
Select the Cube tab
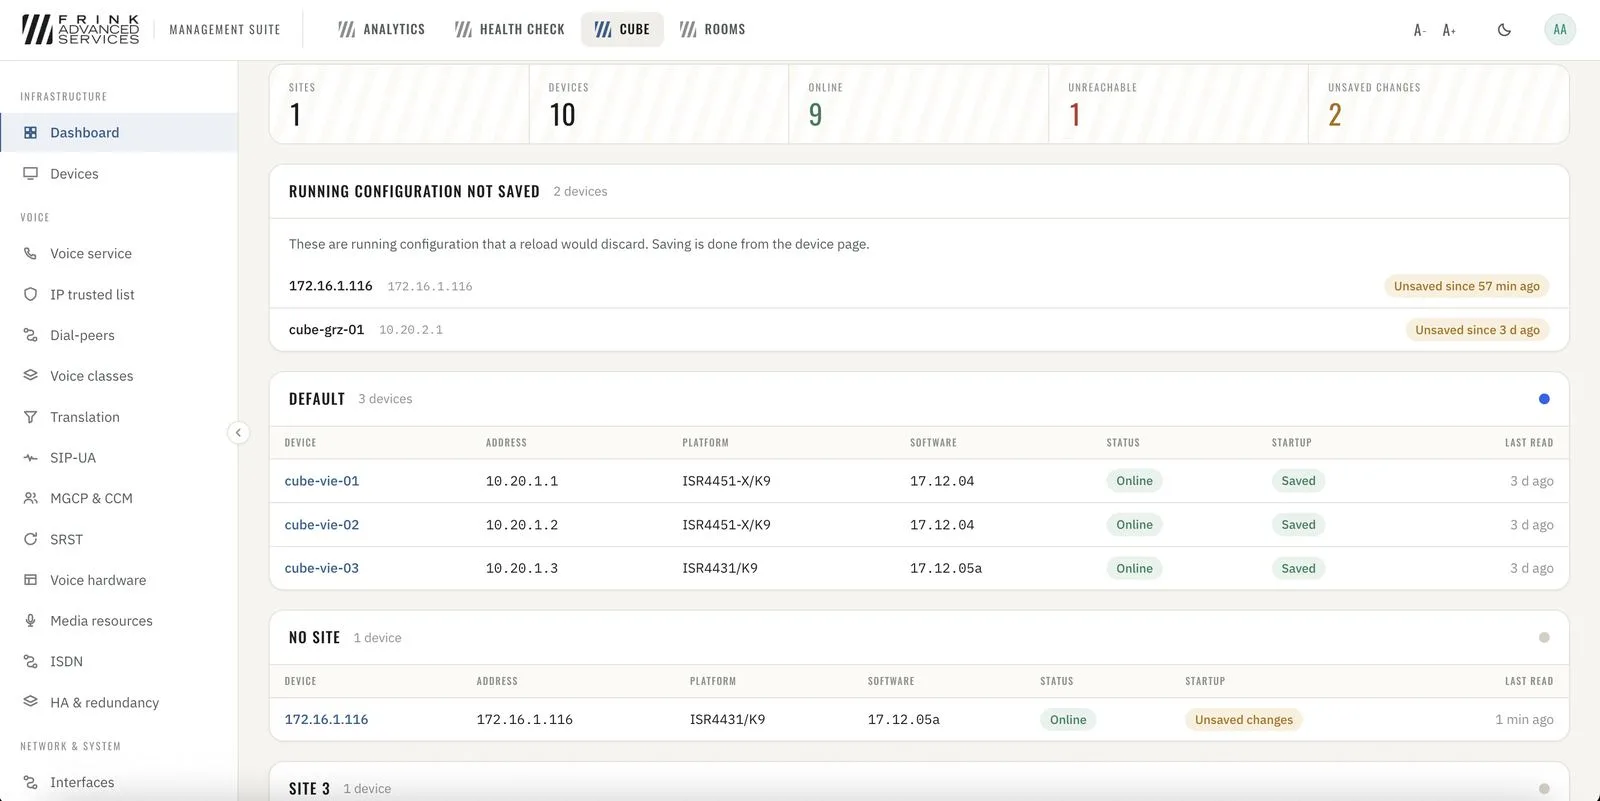pyautogui.click(x=622, y=30)
